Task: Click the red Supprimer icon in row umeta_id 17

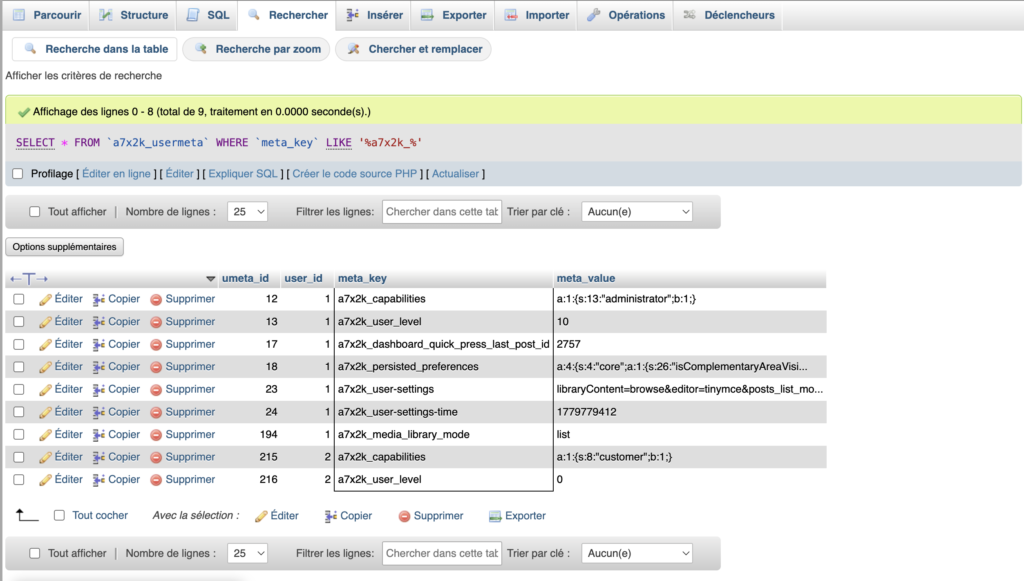Action: pyautogui.click(x=156, y=345)
